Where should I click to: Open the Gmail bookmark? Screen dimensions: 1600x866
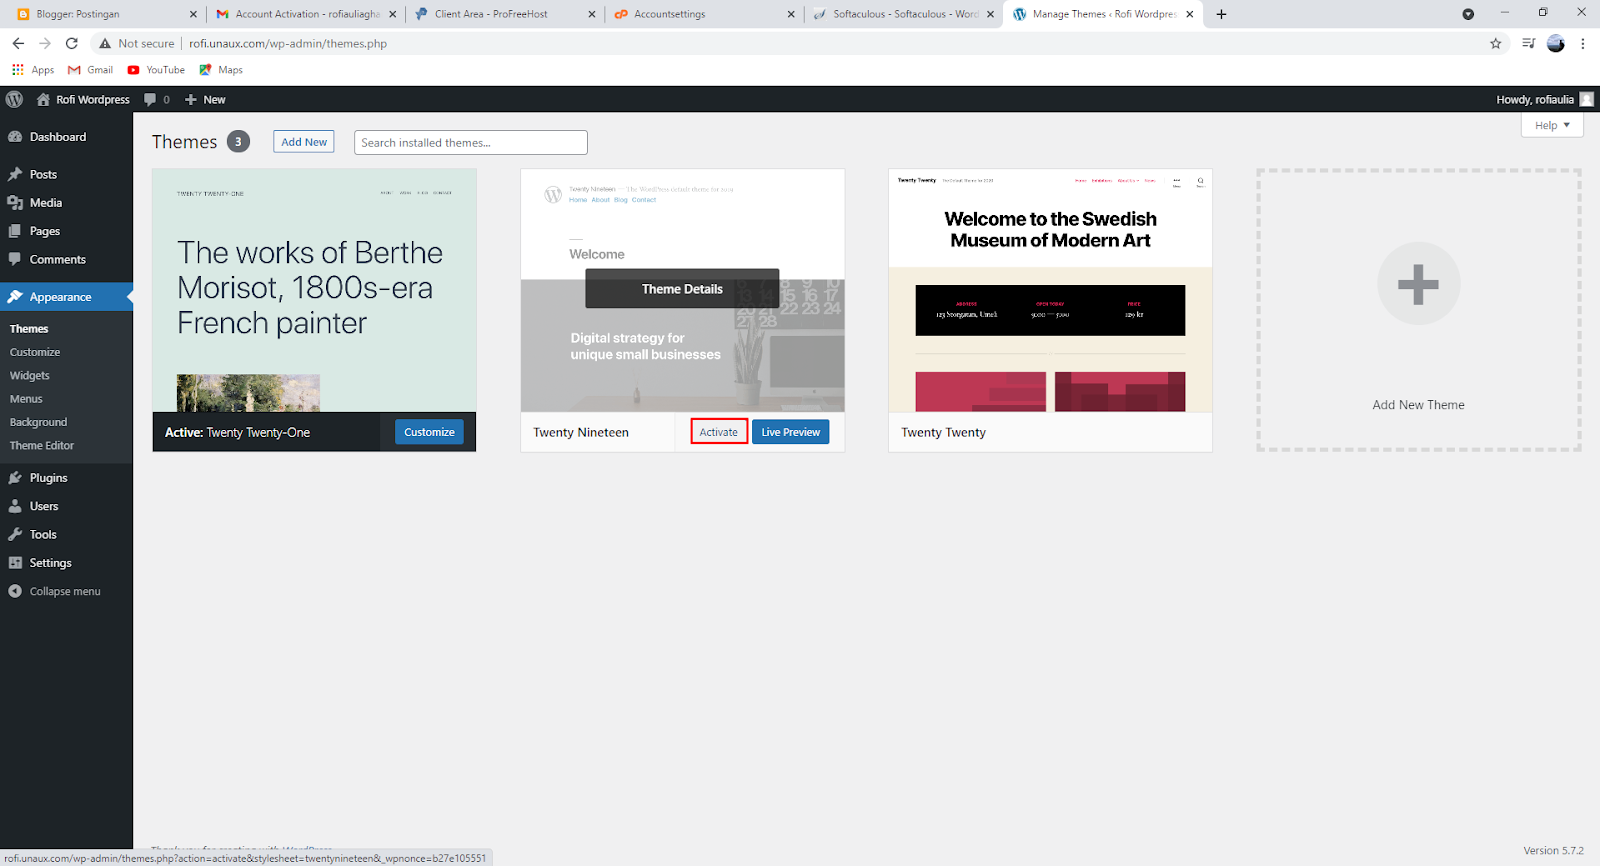[90, 70]
